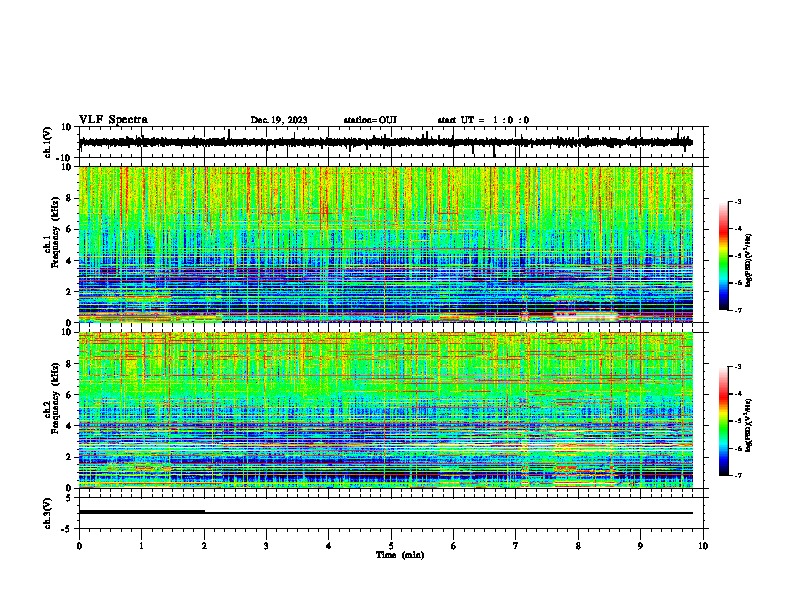
Task: Click the "6" kHz tick on ch.2 frequency axis
Action: (x=70, y=395)
